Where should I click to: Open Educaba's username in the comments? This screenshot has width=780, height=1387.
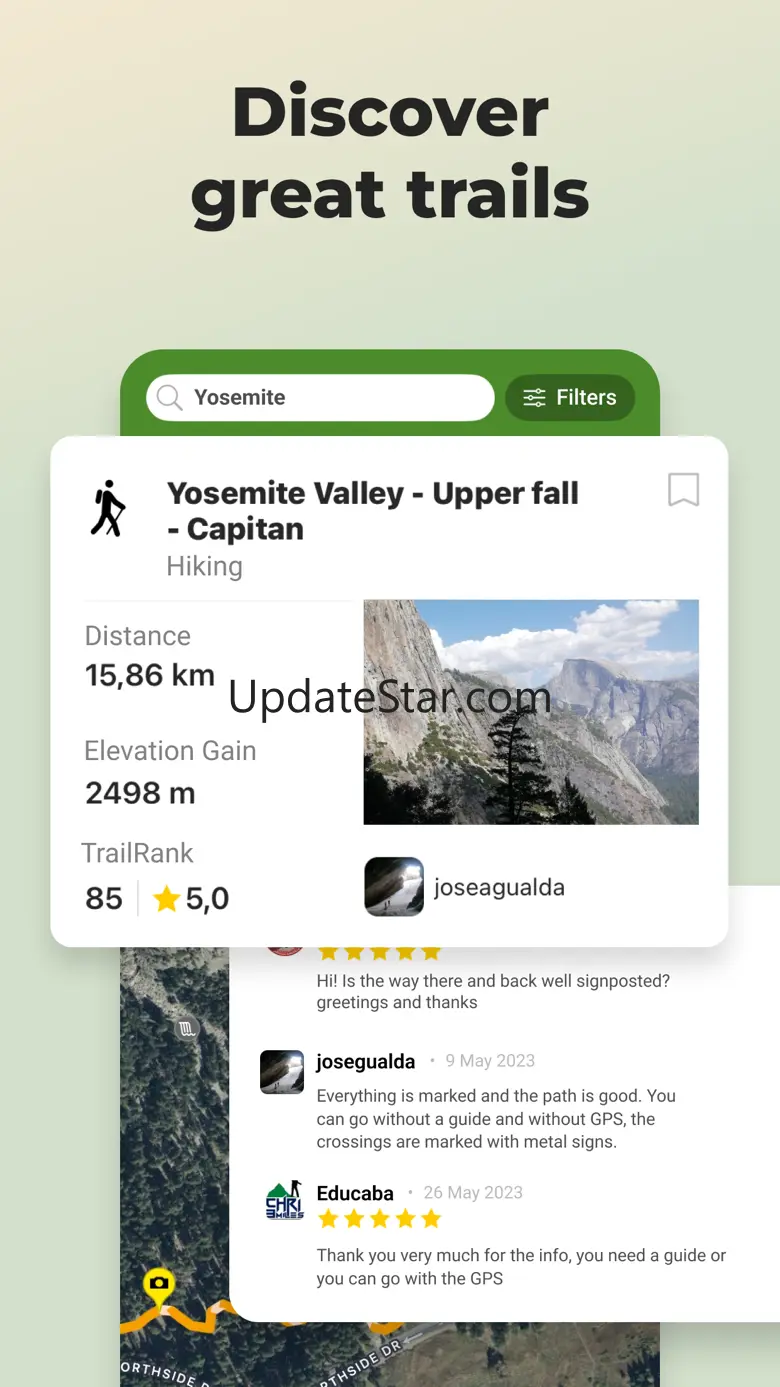(x=355, y=1193)
